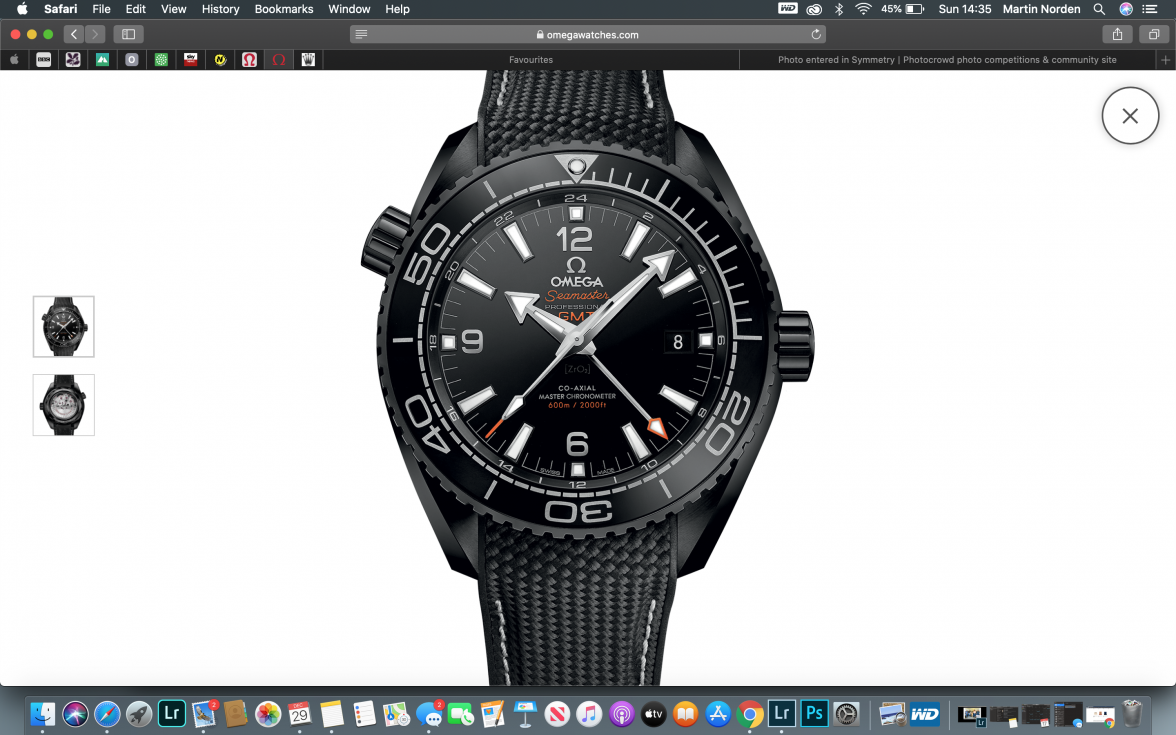Open Siri from the menu bar
This screenshot has width=1176, height=735.
point(1126,9)
